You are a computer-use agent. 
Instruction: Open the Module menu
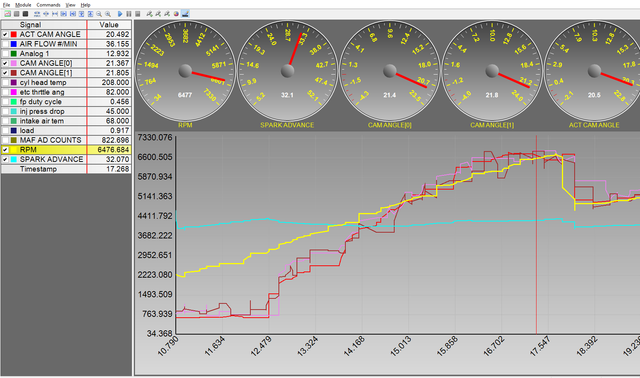(23, 5)
